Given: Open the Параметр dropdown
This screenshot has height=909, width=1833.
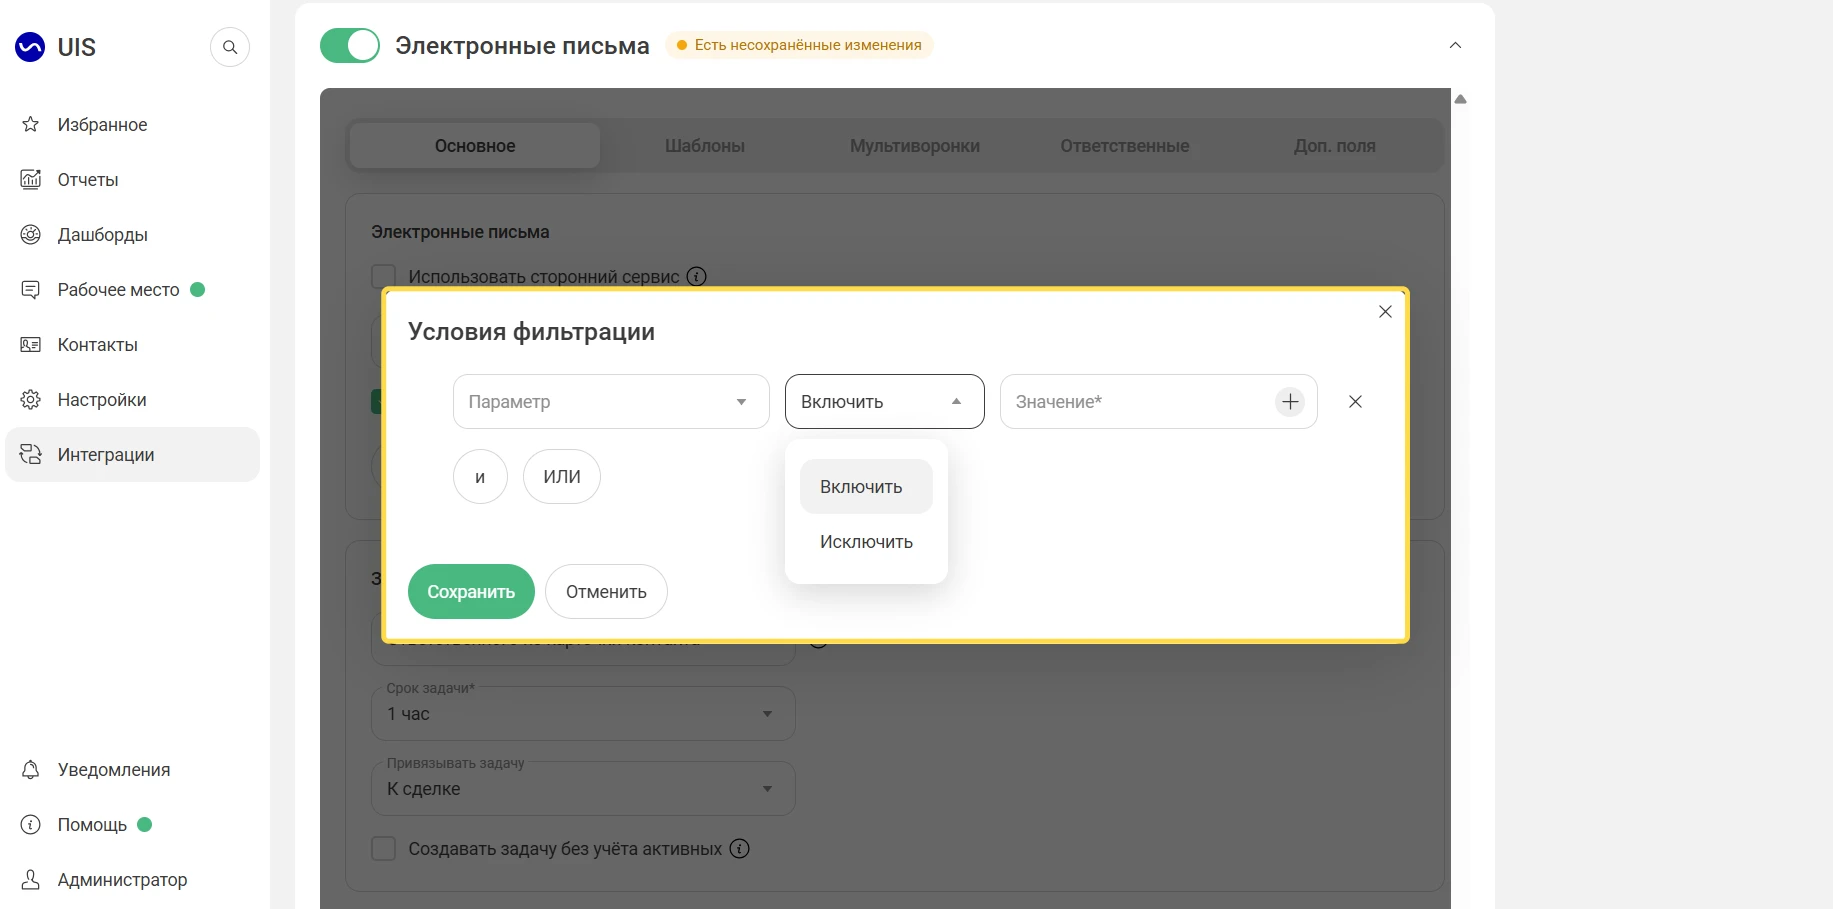Looking at the screenshot, I should 611,401.
